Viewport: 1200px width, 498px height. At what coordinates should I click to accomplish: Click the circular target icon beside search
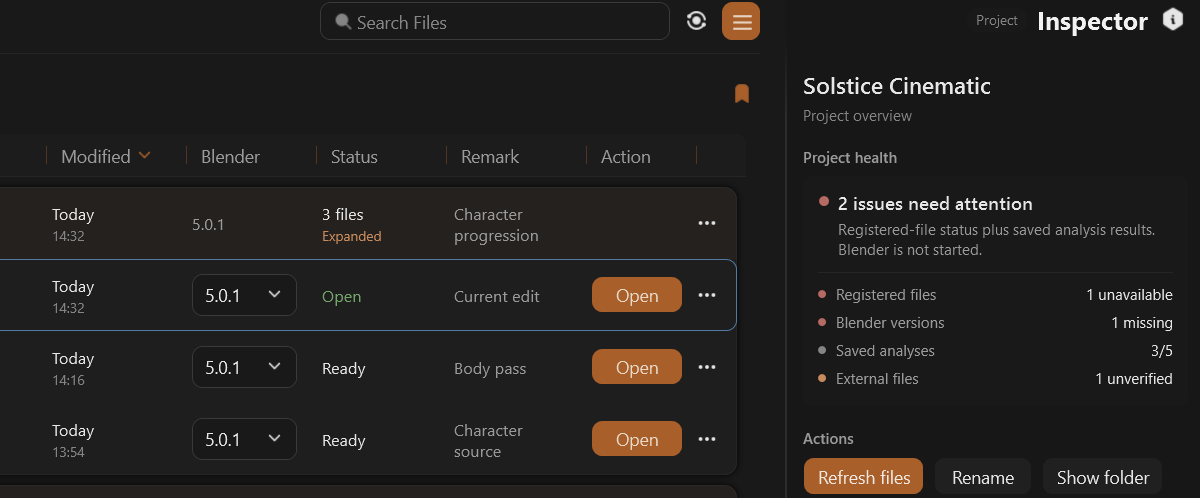697,21
